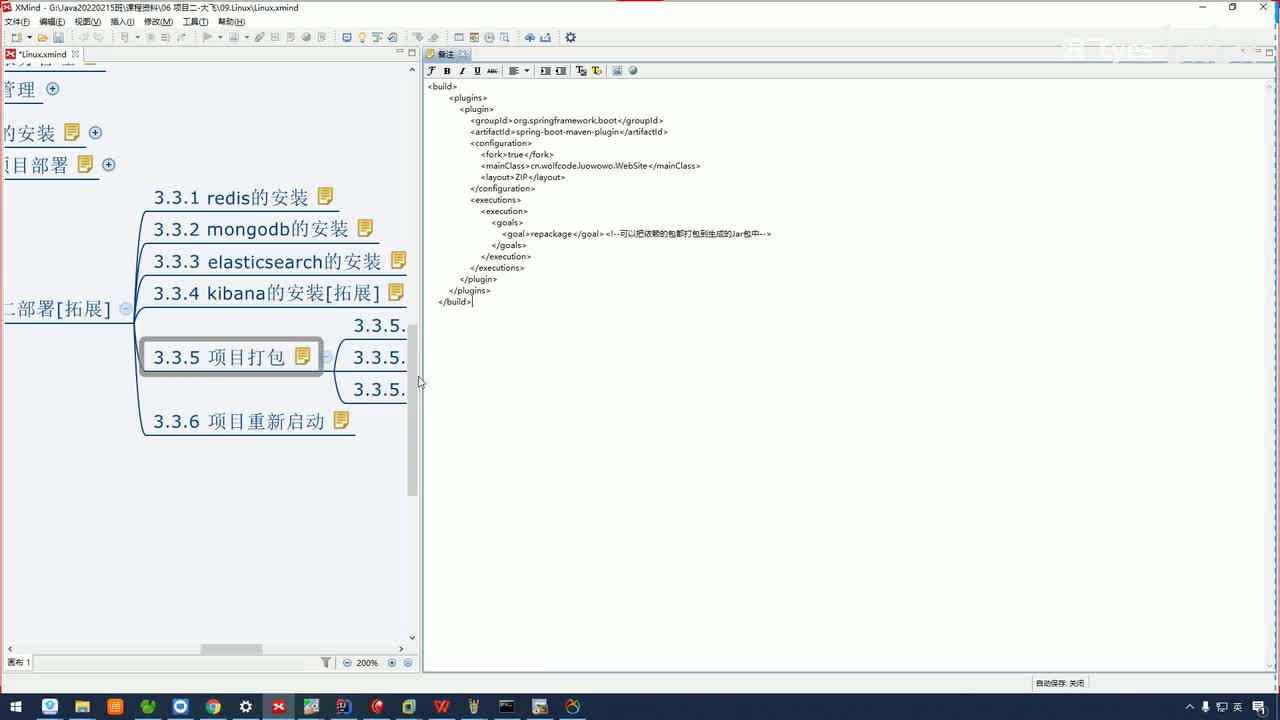1280x720 pixels.
Task: Open File Explorer from the taskbar
Action: (83, 707)
